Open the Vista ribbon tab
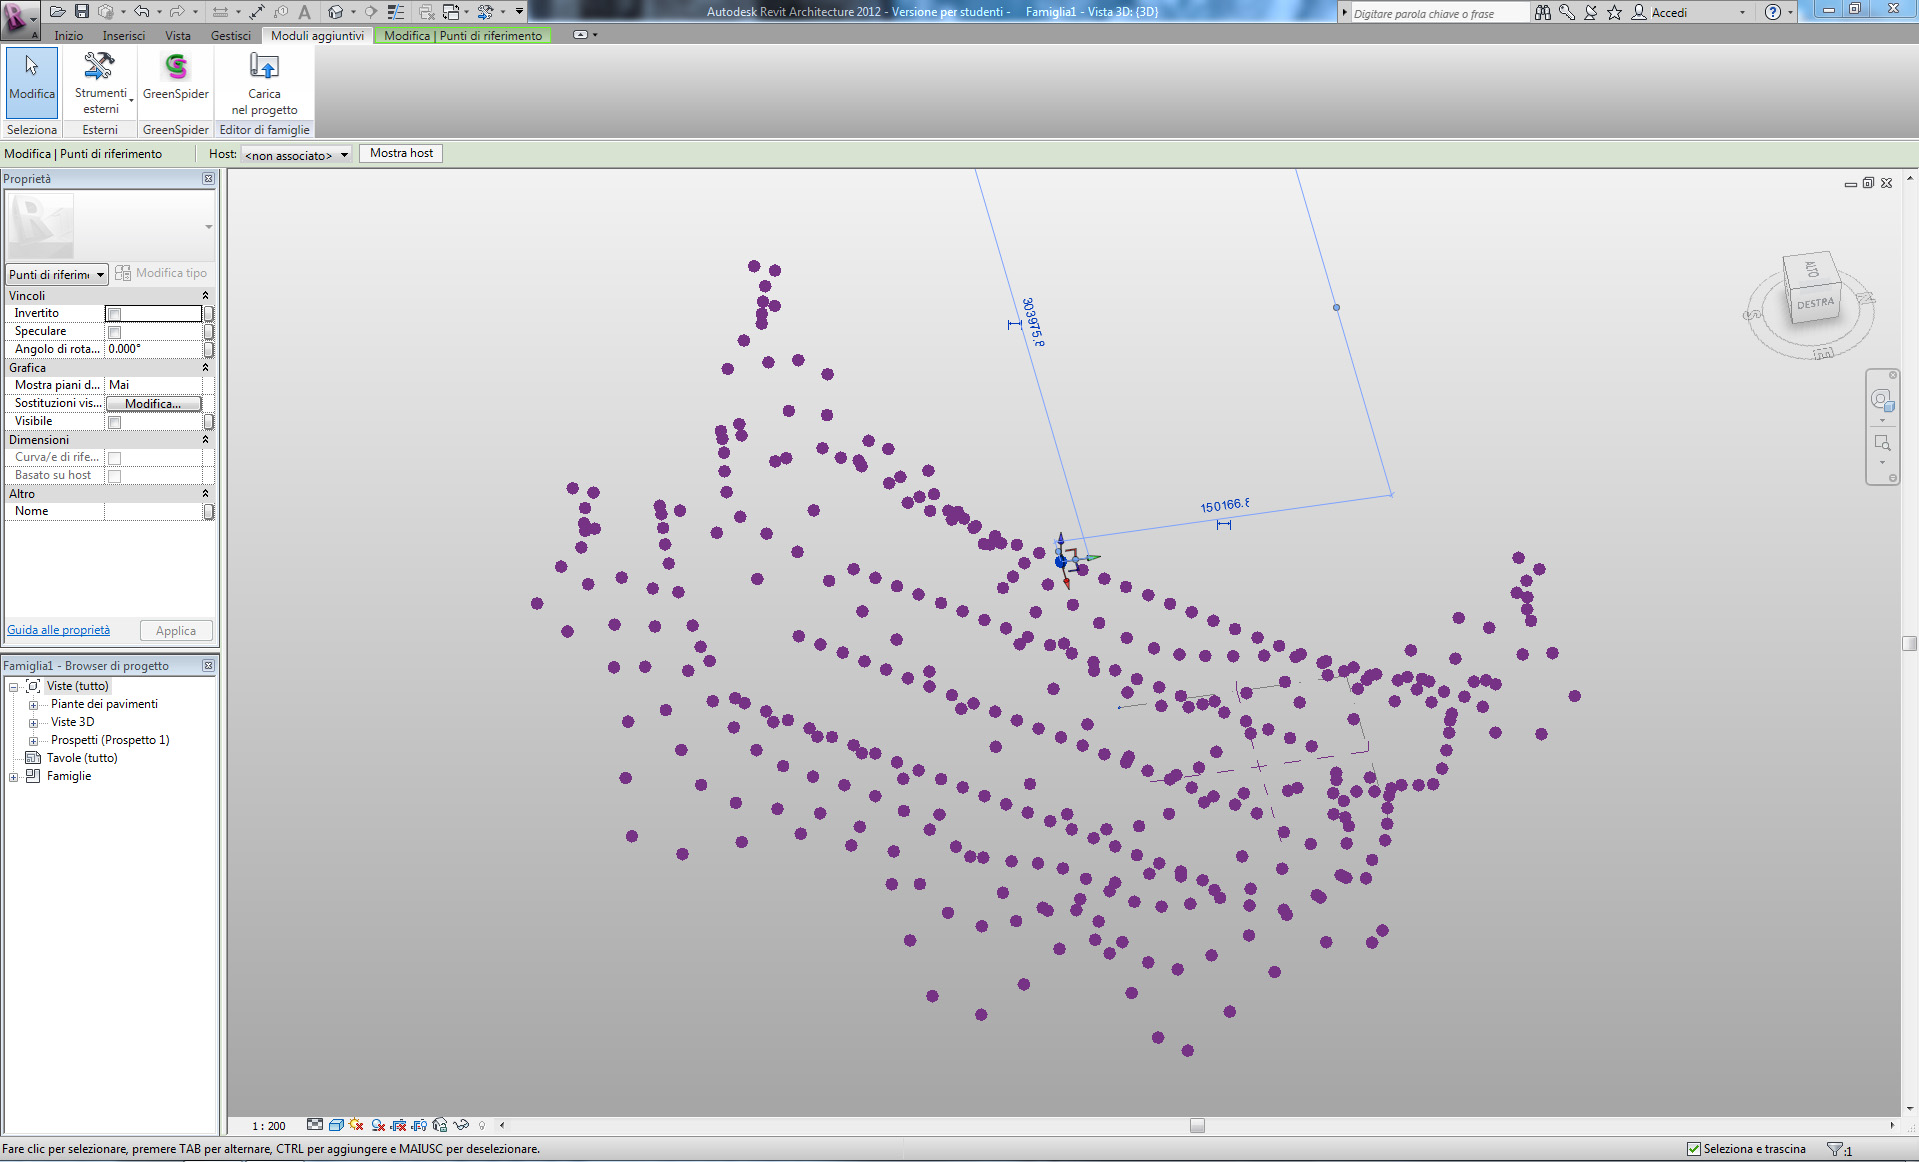The width and height of the screenshot is (1919, 1162). coord(178,36)
